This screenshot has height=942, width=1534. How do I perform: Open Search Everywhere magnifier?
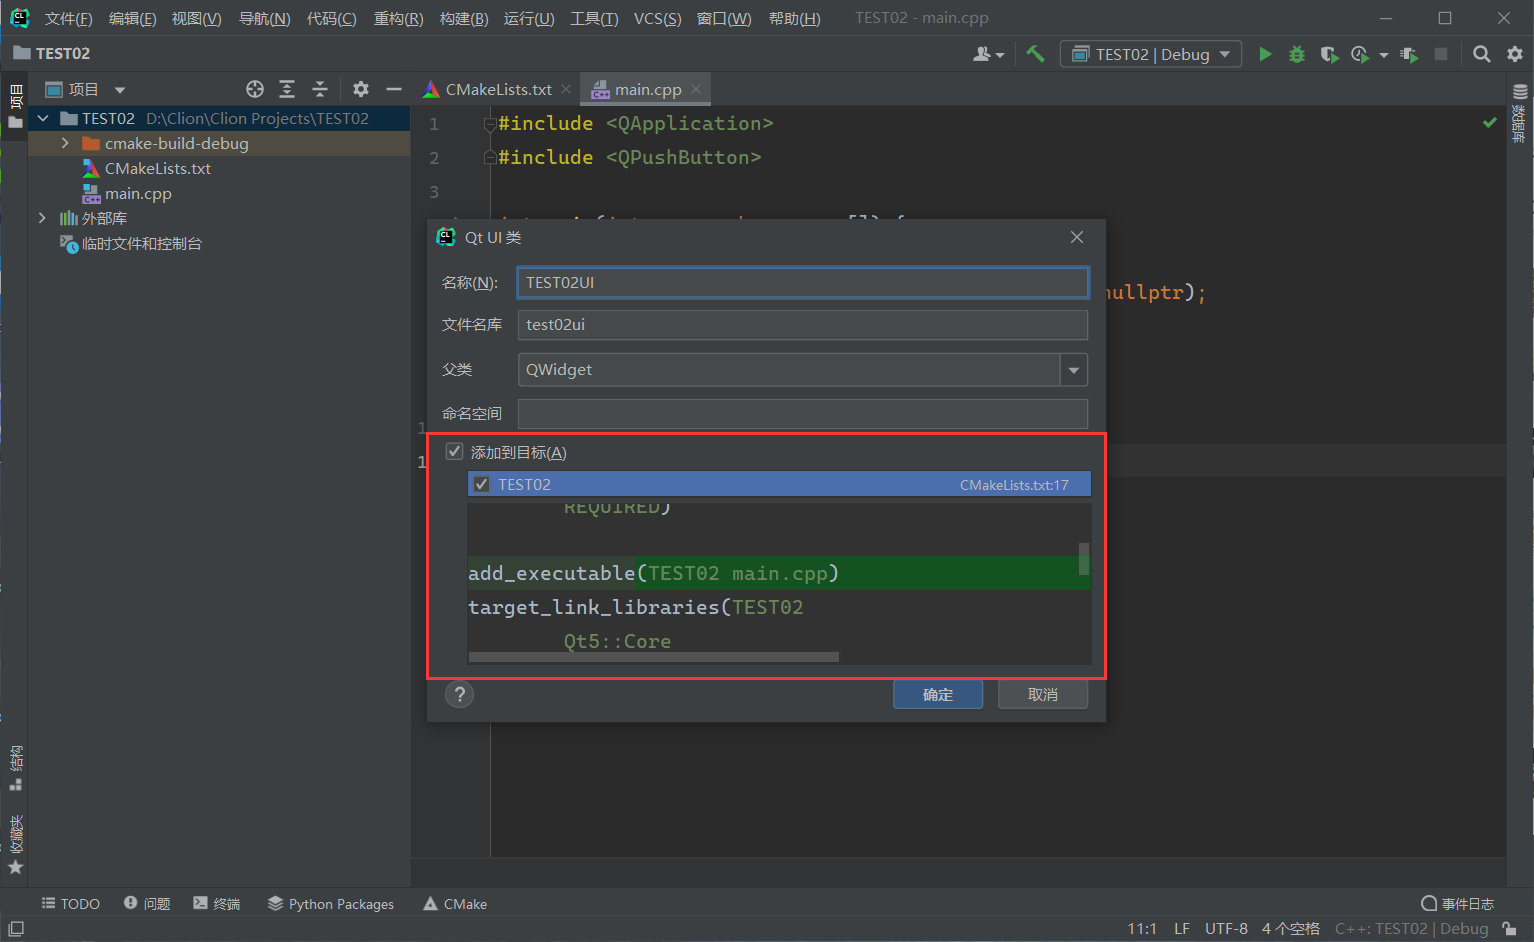[1482, 54]
